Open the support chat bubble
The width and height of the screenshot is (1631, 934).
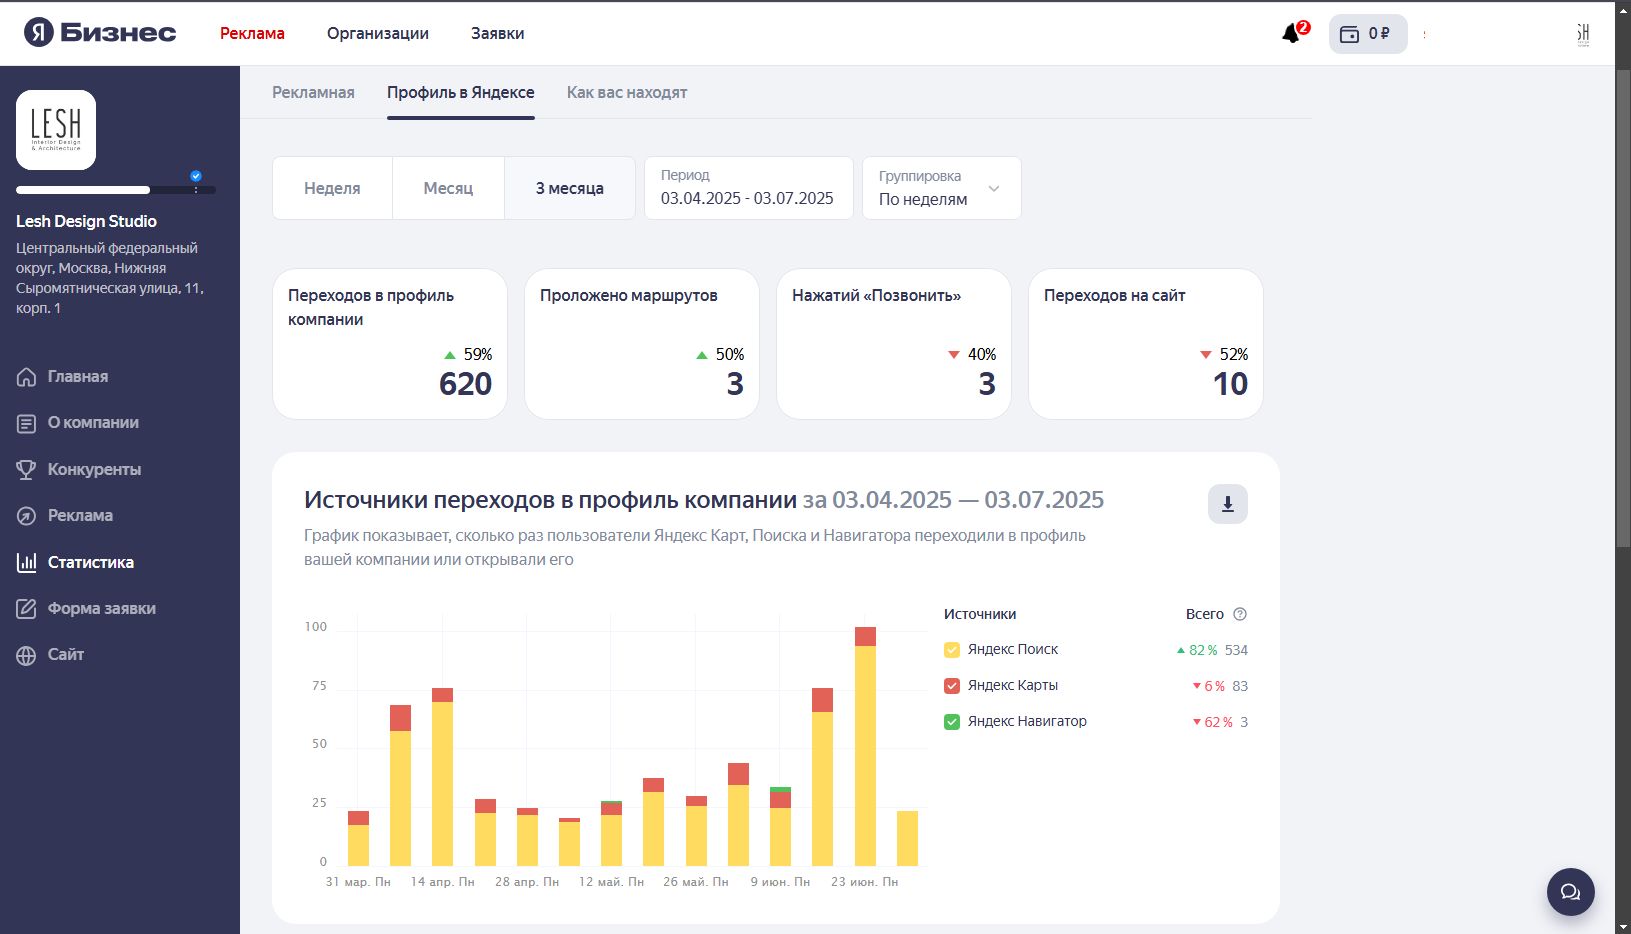tap(1570, 891)
